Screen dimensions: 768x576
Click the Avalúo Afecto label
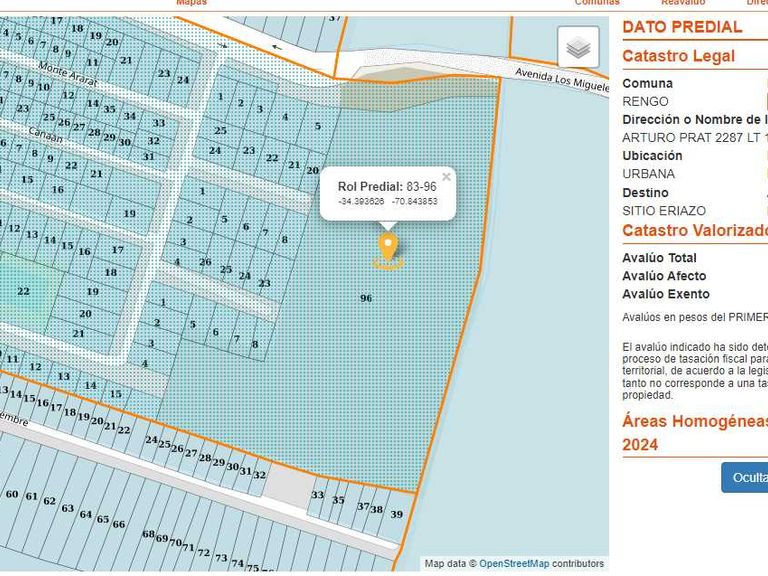pyautogui.click(x=664, y=276)
